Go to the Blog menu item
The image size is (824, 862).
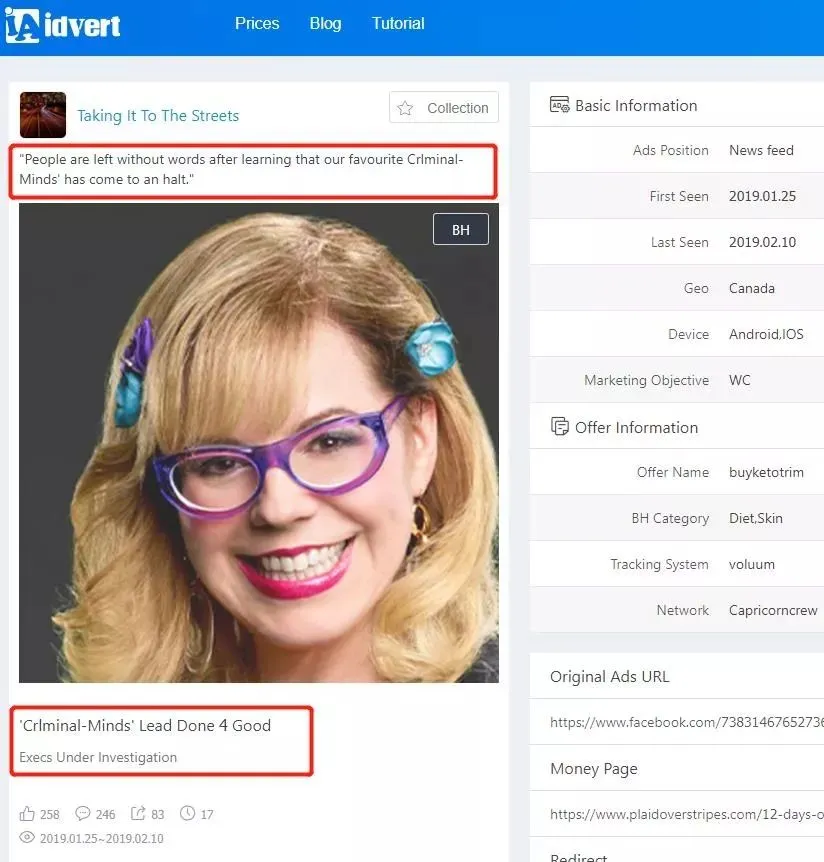[325, 24]
